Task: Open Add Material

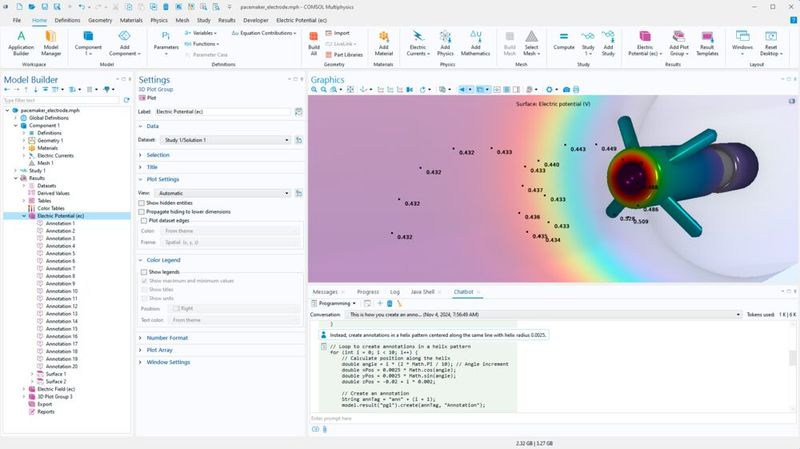Action: [x=384, y=43]
